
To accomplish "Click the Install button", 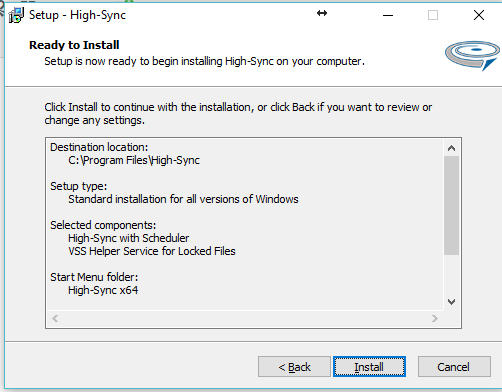I will (x=369, y=367).
